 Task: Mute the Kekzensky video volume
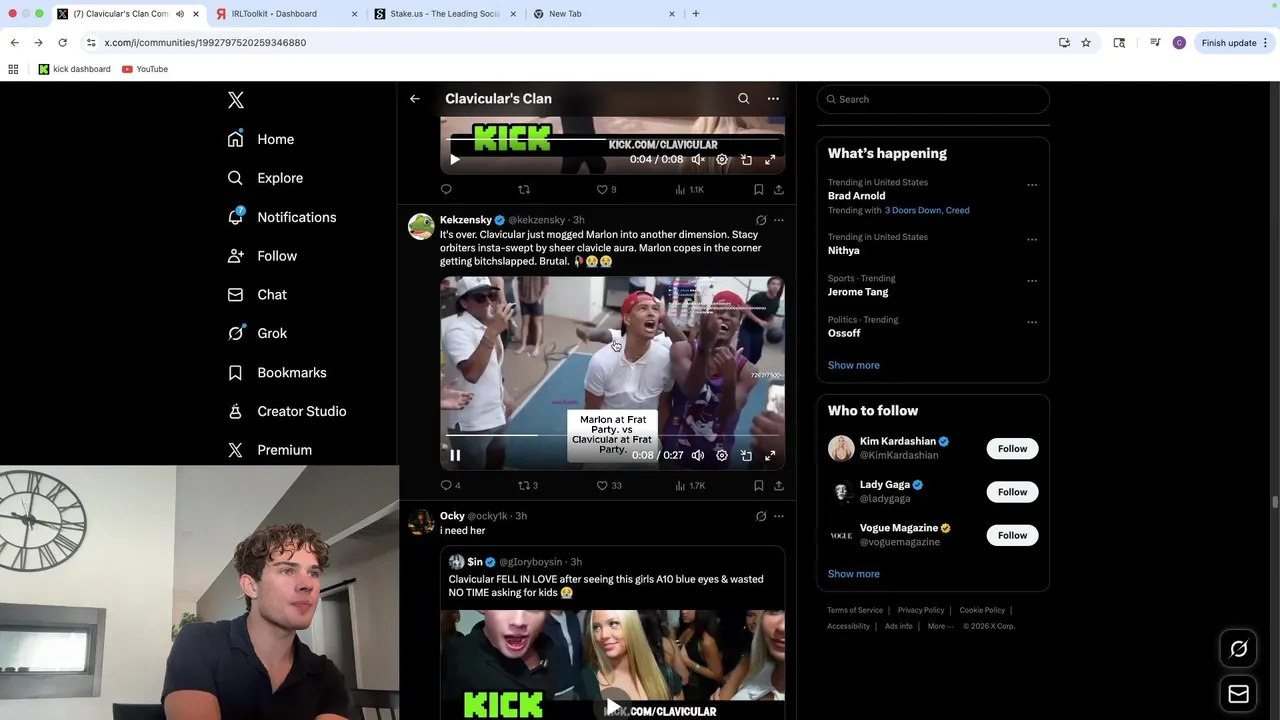(698, 455)
